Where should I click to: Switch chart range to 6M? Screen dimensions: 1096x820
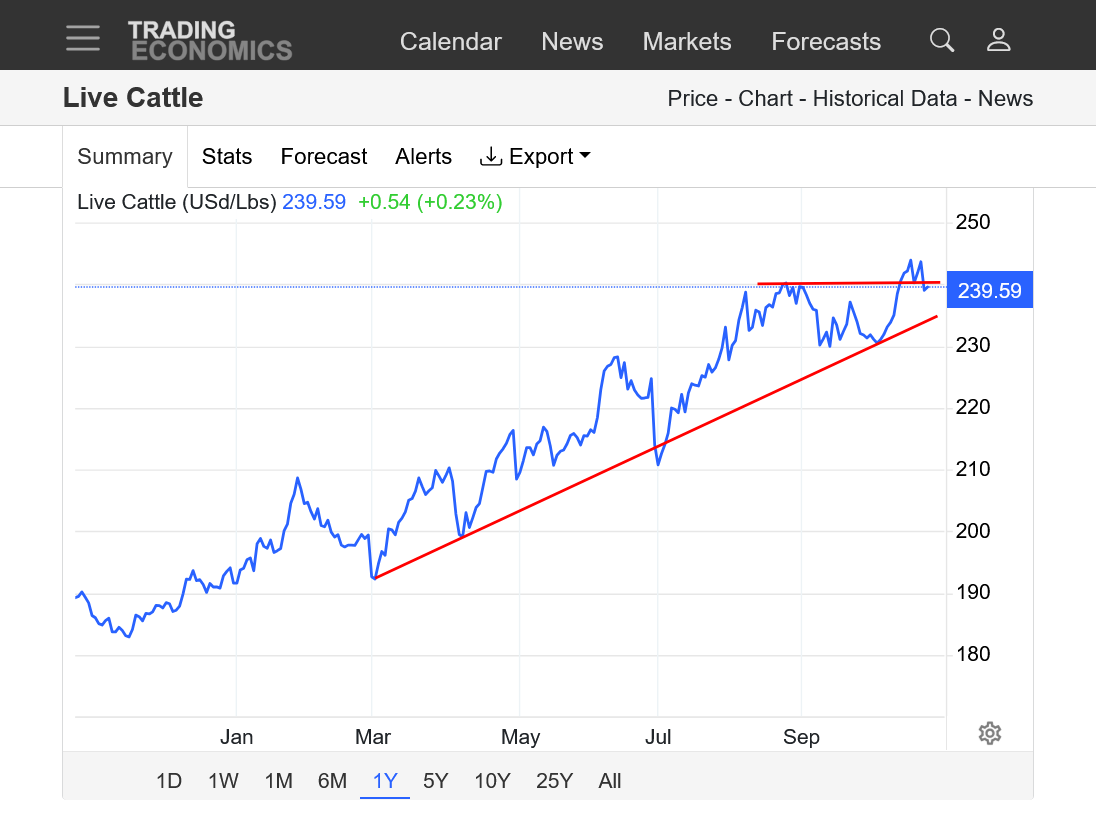(332, 781)
